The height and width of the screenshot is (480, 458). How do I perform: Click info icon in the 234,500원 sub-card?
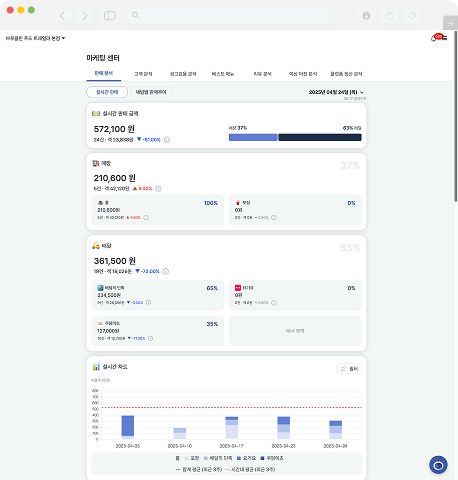pos(148,303)
